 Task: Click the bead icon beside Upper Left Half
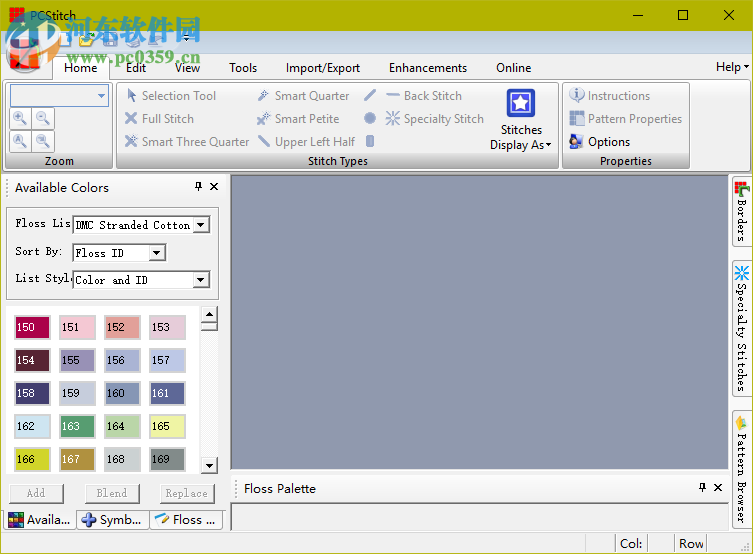coord(370,141)
